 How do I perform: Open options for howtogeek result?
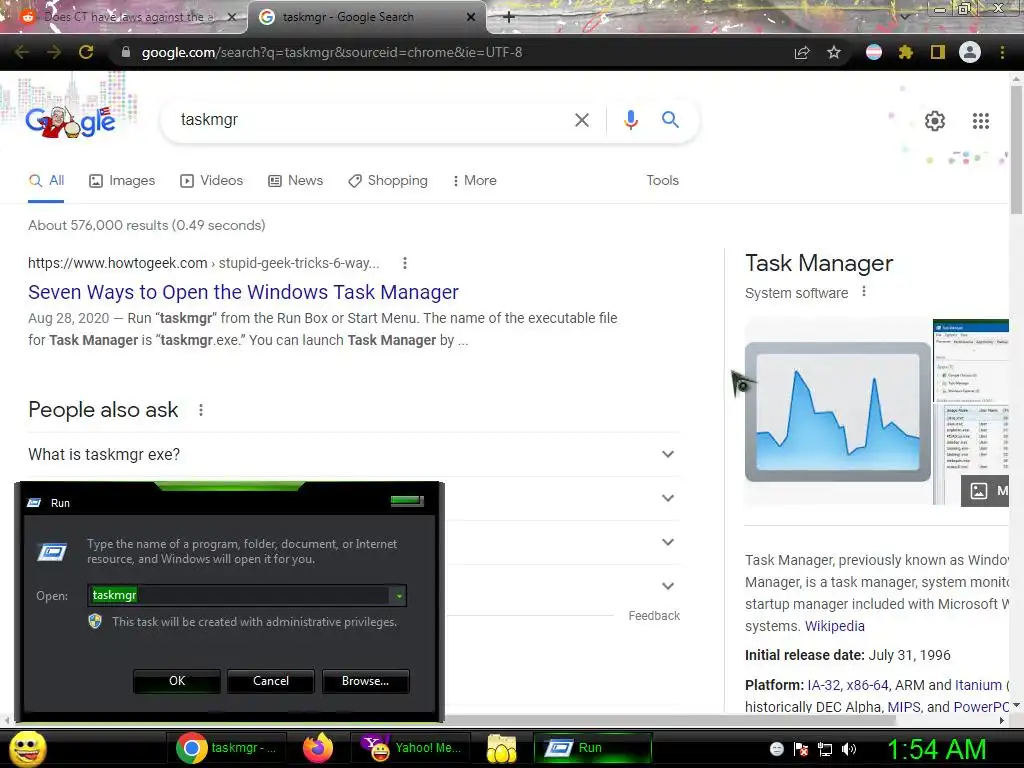[x=405, y=263]
